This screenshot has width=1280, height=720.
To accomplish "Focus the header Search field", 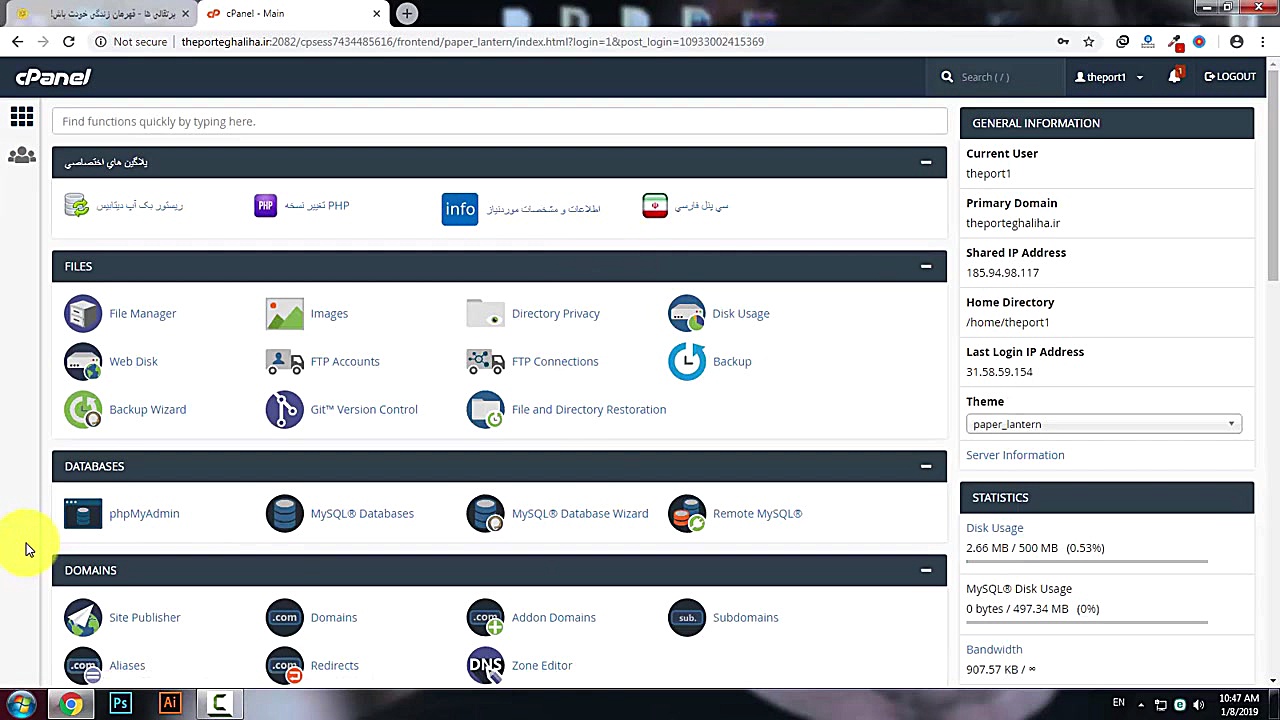I will tap(994, 77).
